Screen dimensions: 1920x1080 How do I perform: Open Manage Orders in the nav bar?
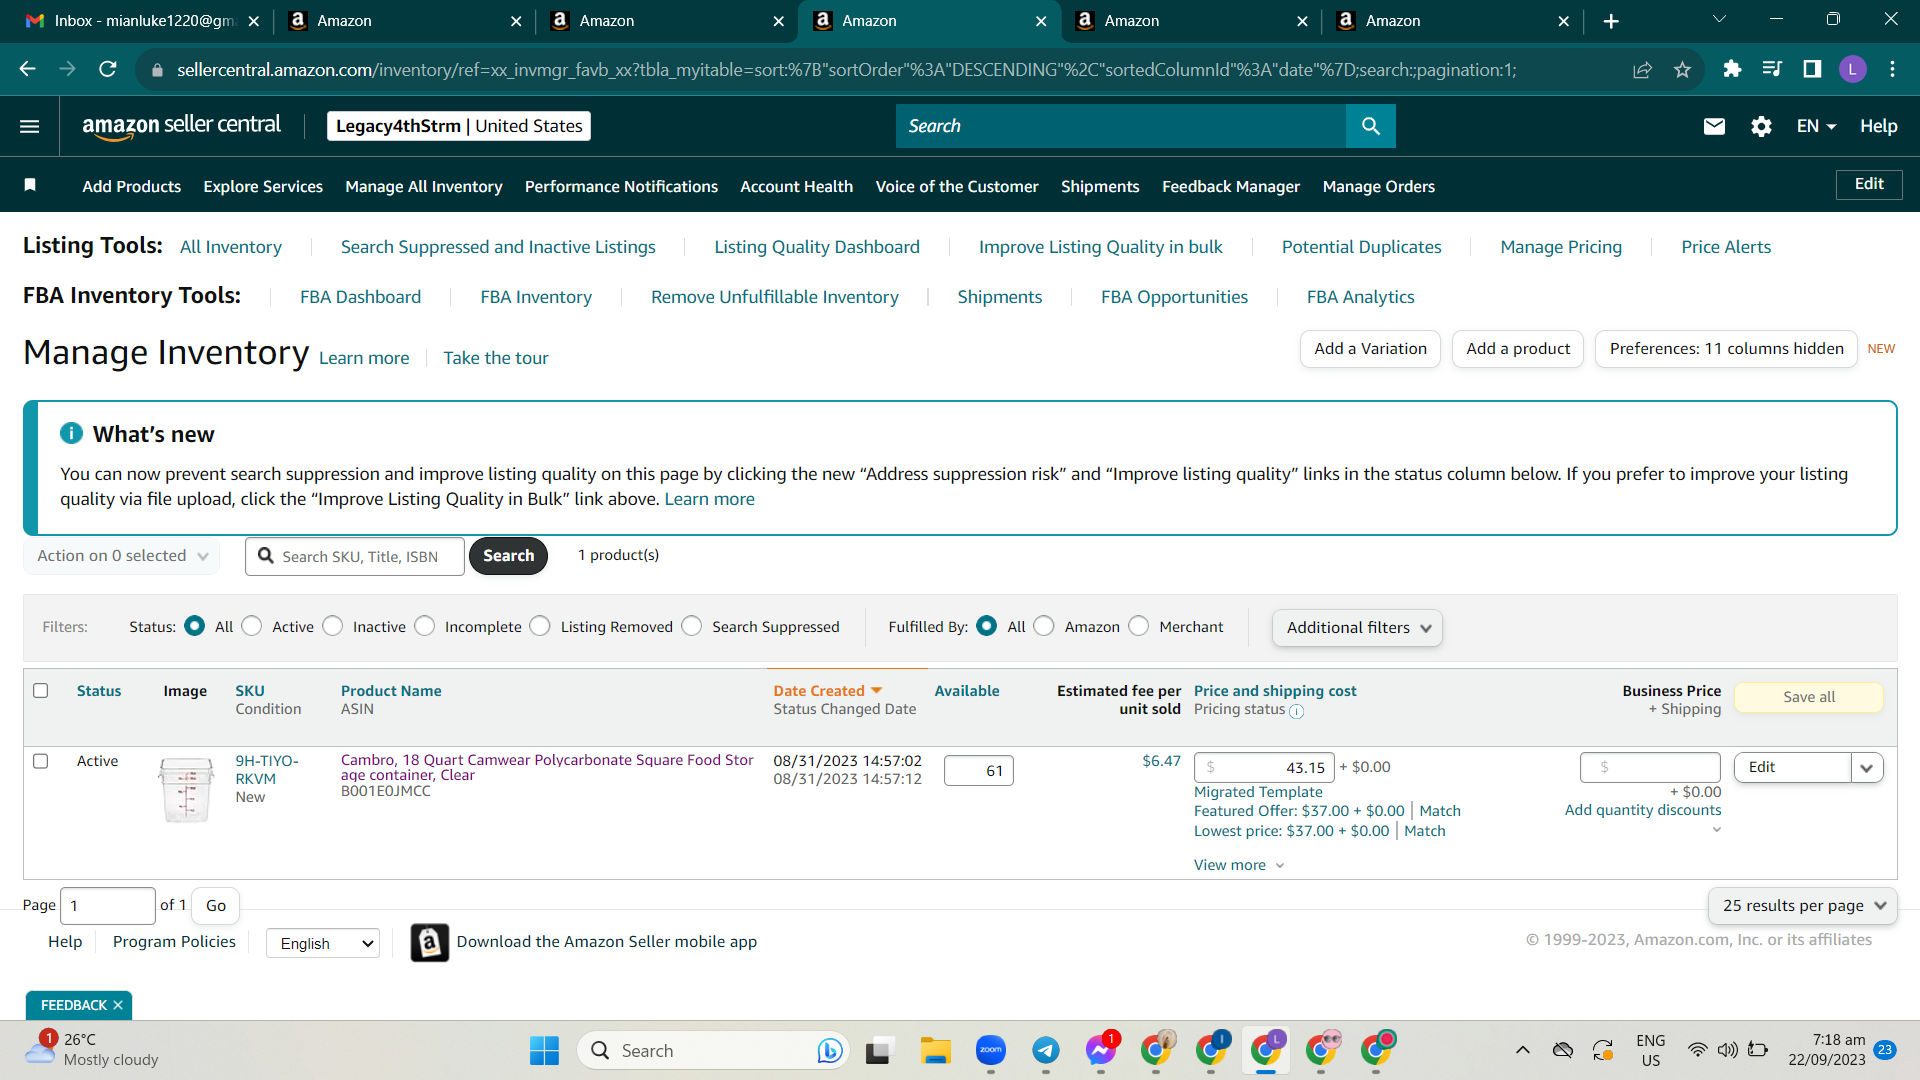1379,186
